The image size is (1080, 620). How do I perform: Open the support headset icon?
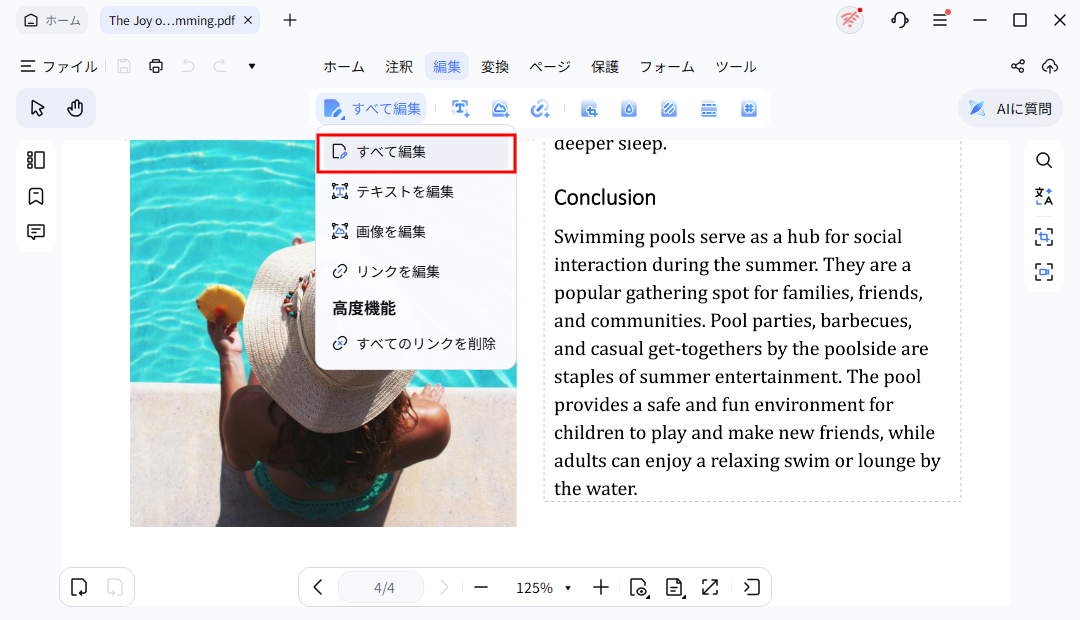pyautogui.click(x=900, y=20)
